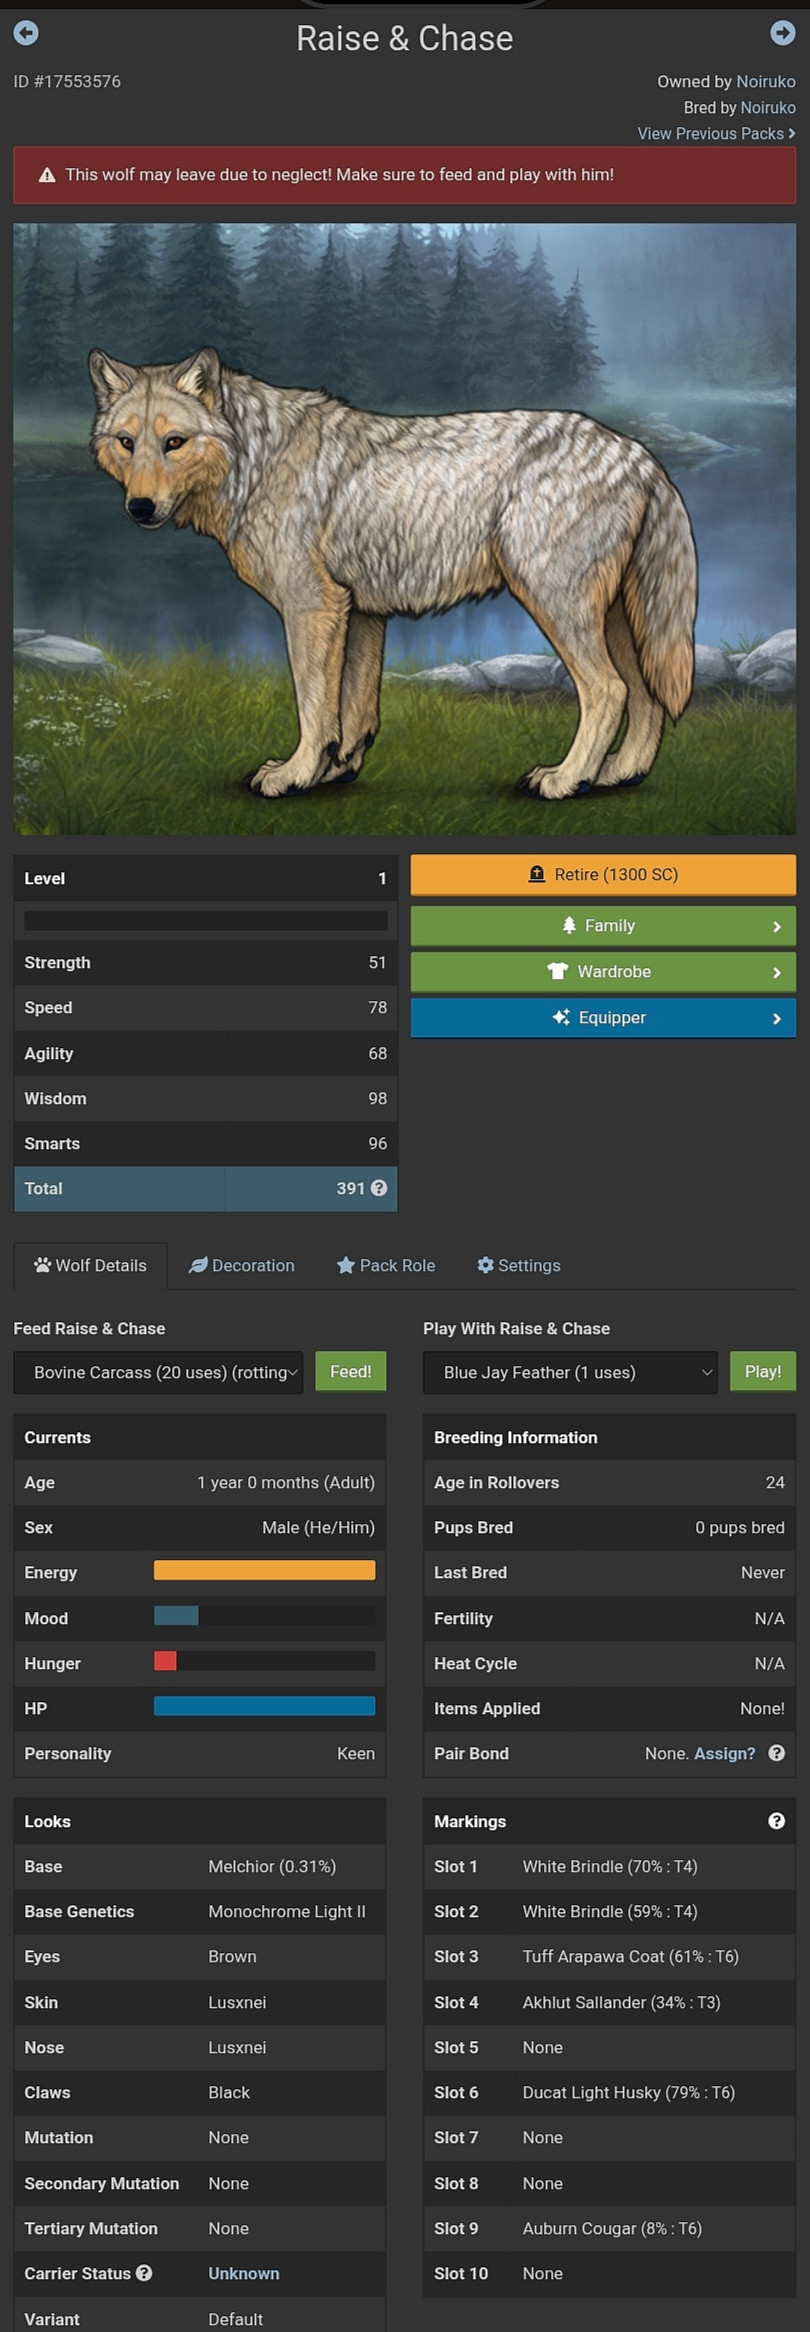Click the chevron arrow on Wardrobe button

[777, 973]
